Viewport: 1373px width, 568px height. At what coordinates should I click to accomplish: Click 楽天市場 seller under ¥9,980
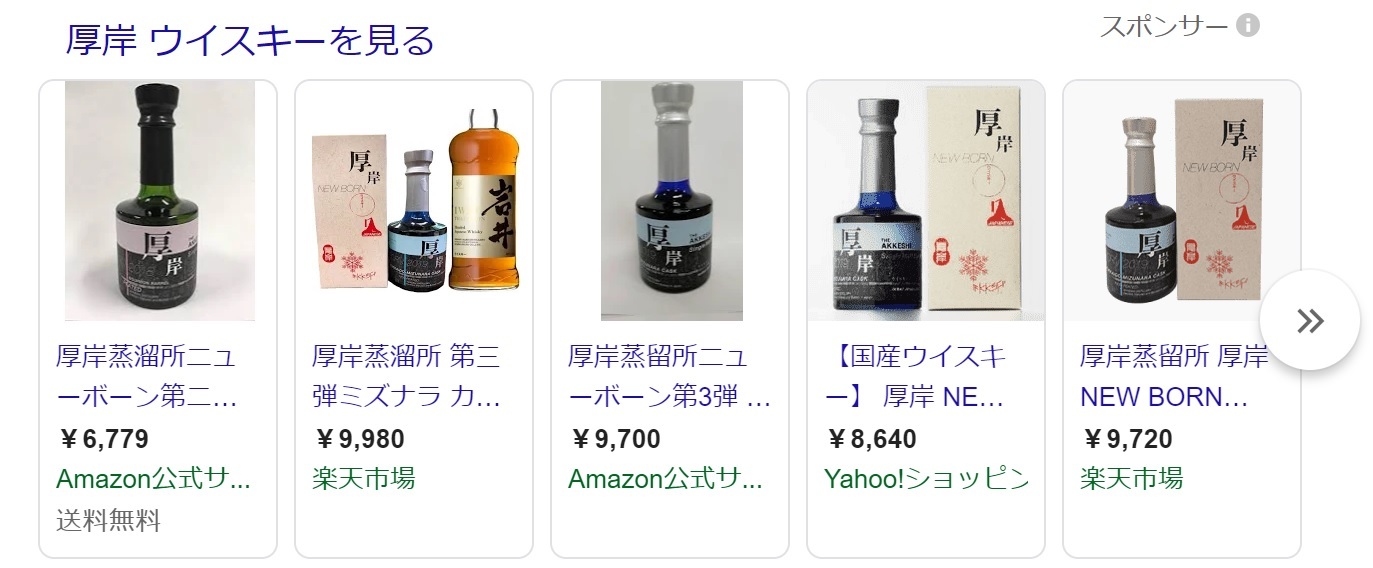(363, 479)
